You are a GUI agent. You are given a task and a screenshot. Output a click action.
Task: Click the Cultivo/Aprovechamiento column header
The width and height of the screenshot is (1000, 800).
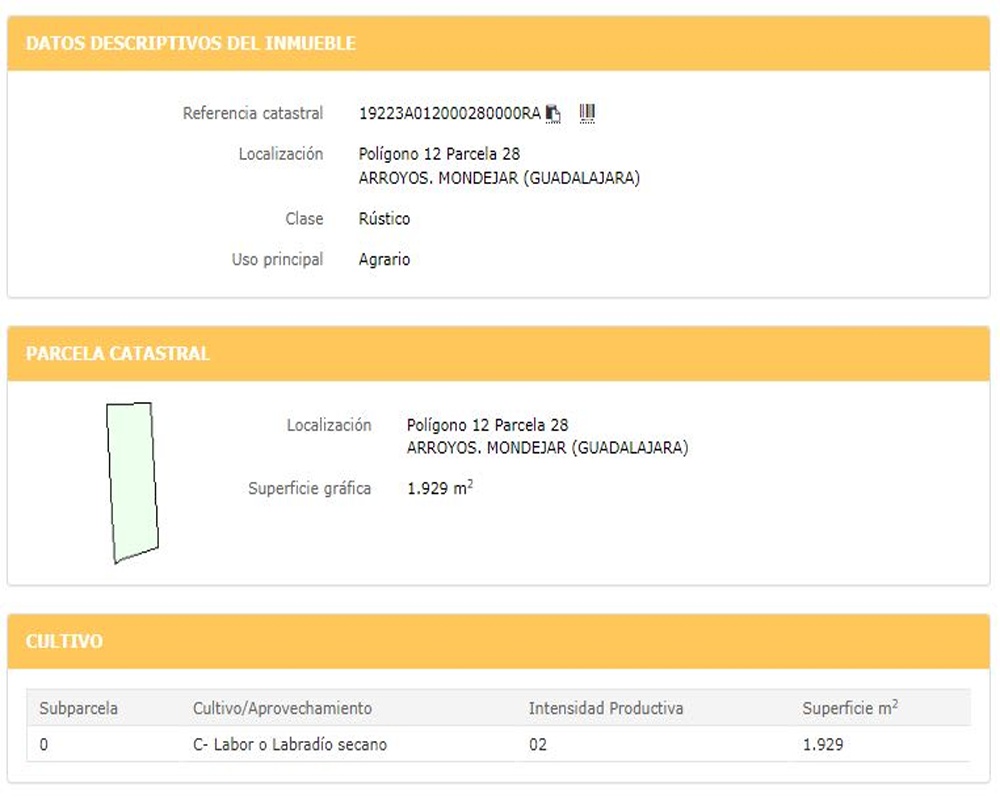(283, 708)
